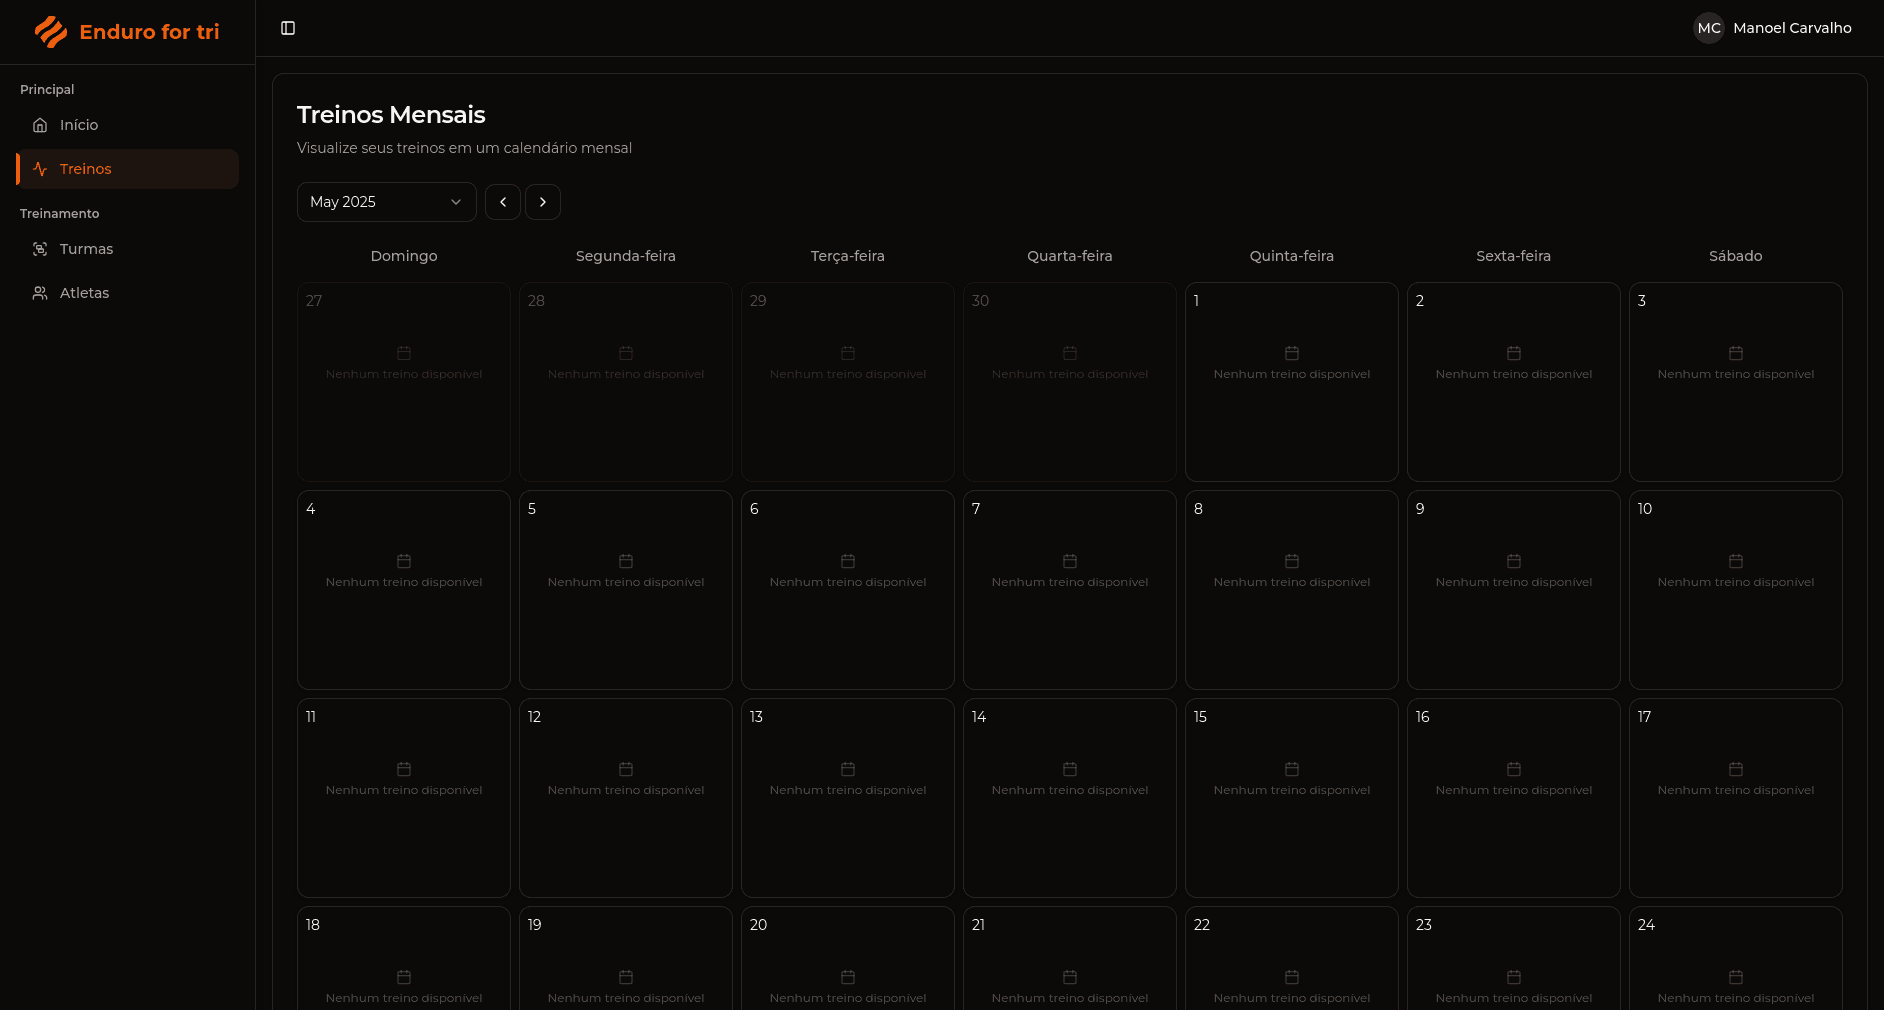Image resolution: width=1884 pixels, height=1010 pixels.
Task: Click 'Nenhum treino disponível' in day 21
Action: point(1070,998)
